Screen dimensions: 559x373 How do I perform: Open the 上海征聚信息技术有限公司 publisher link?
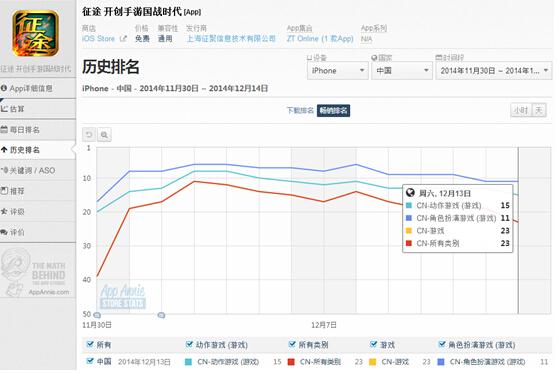point(231,39)
